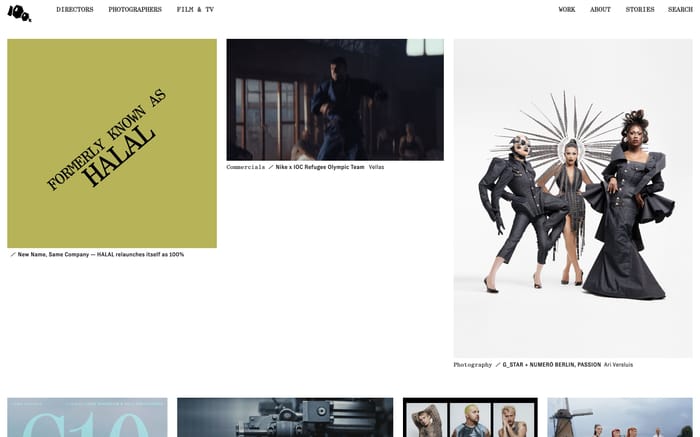Open the light blue magazine cover thumbnail
700x437 pixels.
(x=88, y=417)
